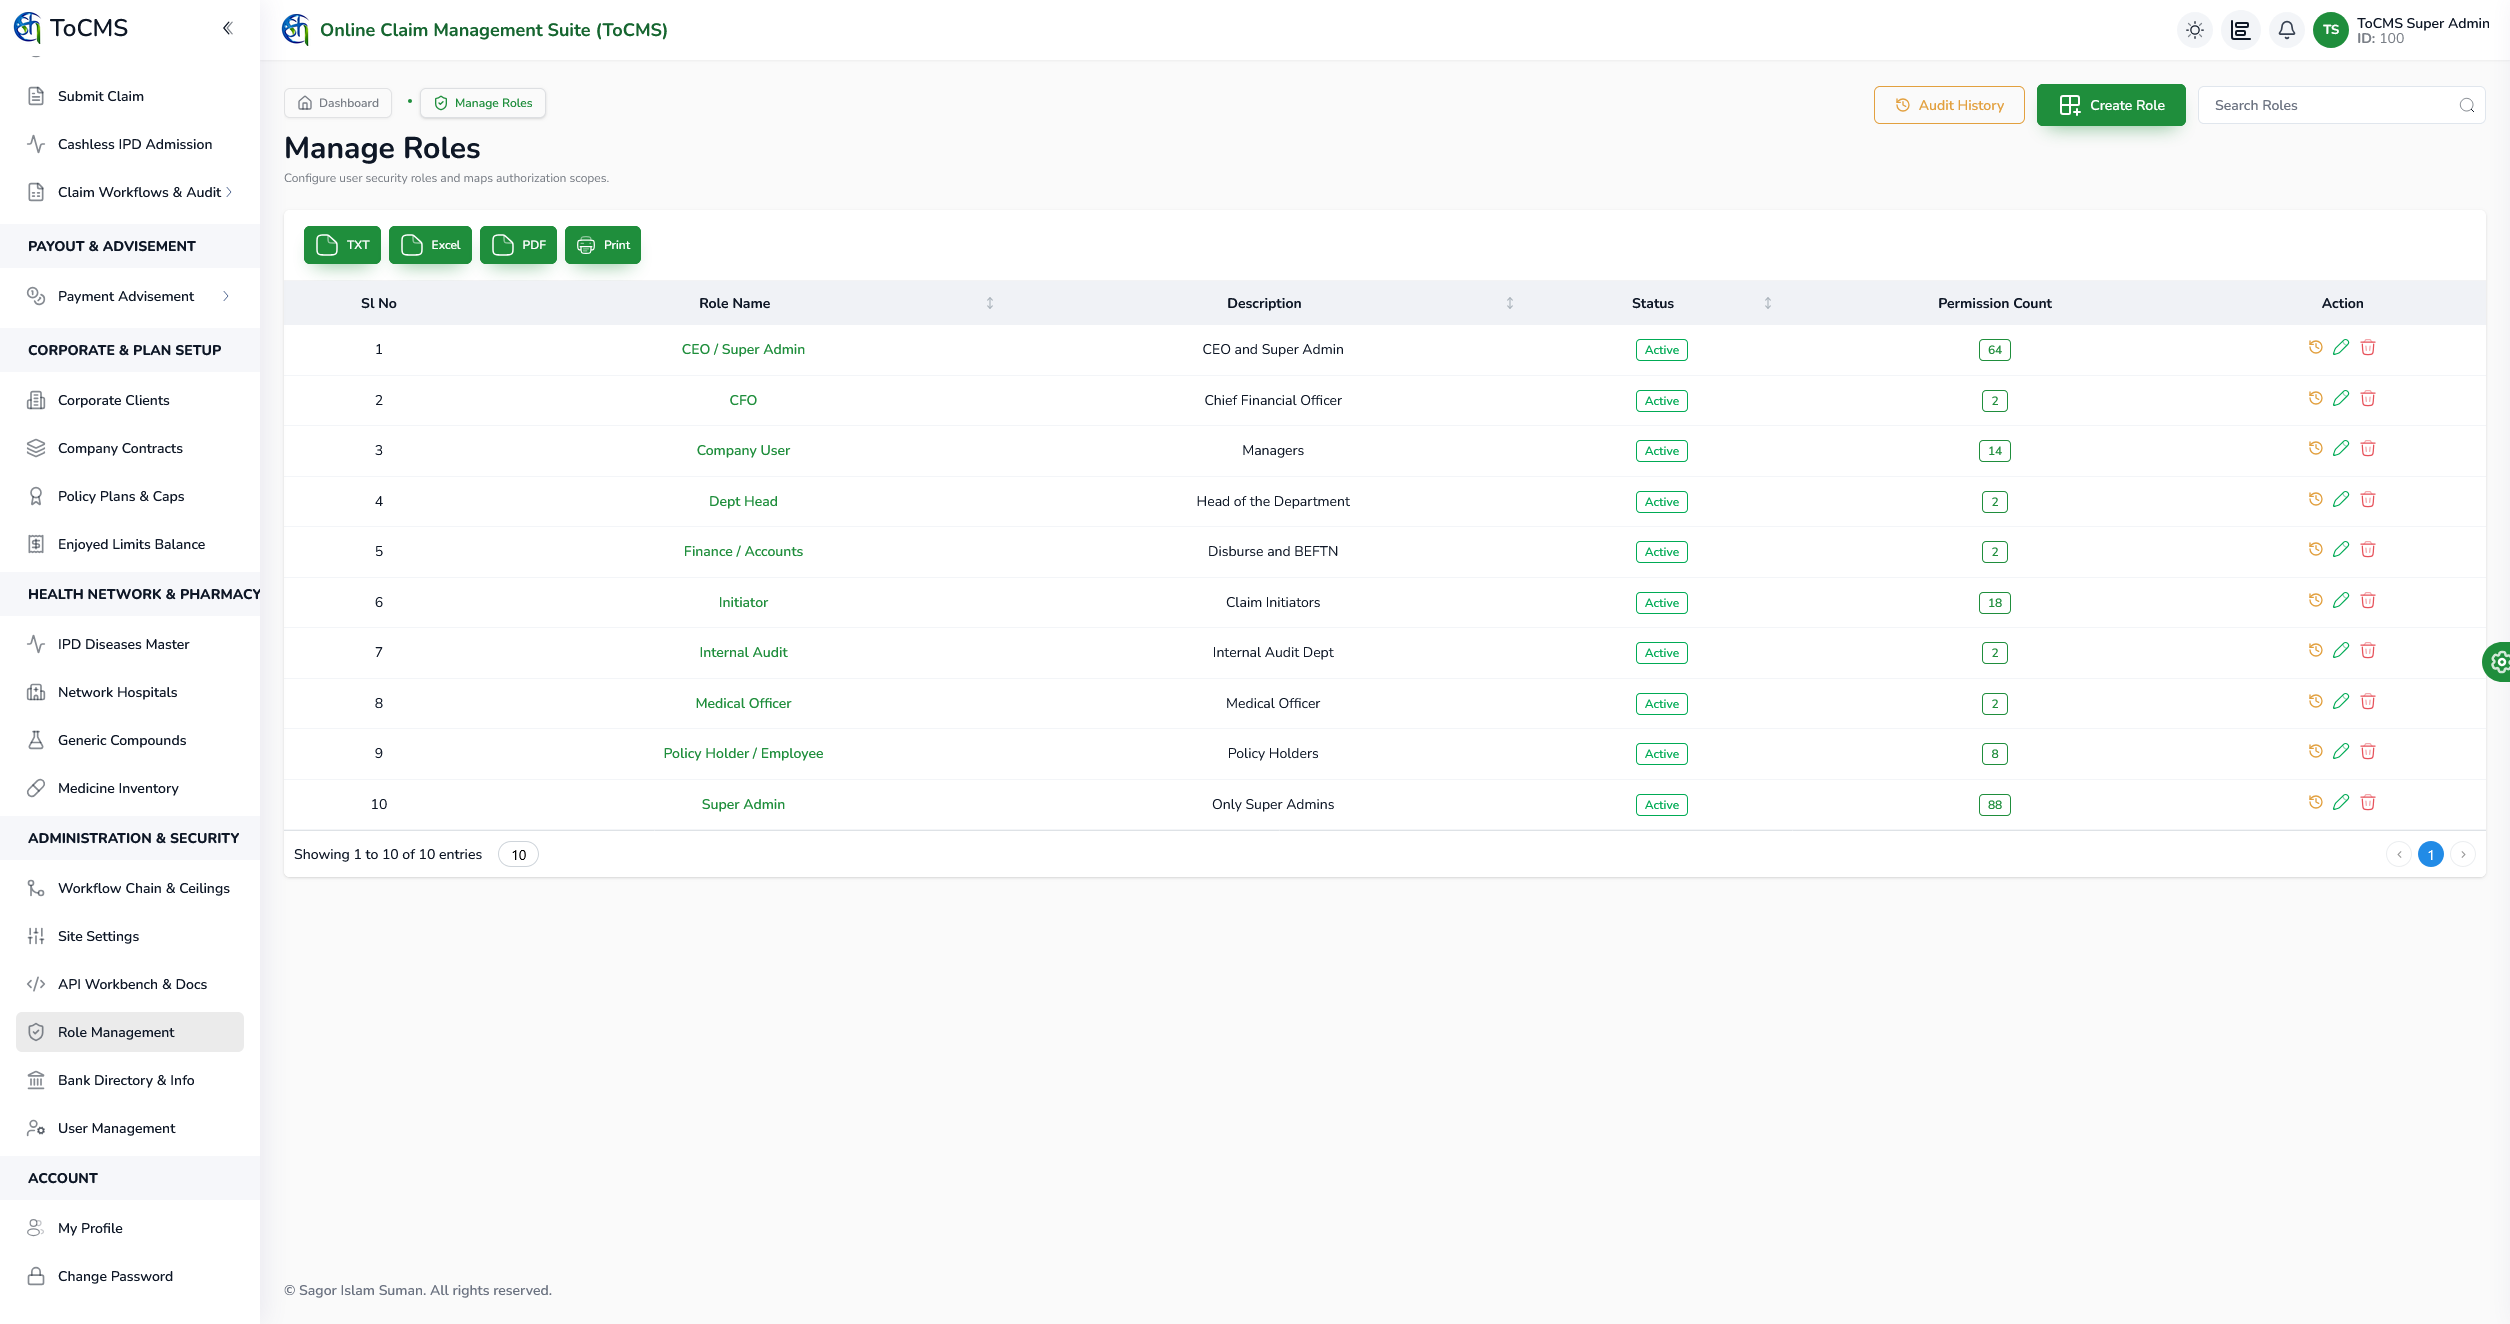Delete the Medical Officer role
Screen dimensions: 2510x1324
click(2368, 702)
